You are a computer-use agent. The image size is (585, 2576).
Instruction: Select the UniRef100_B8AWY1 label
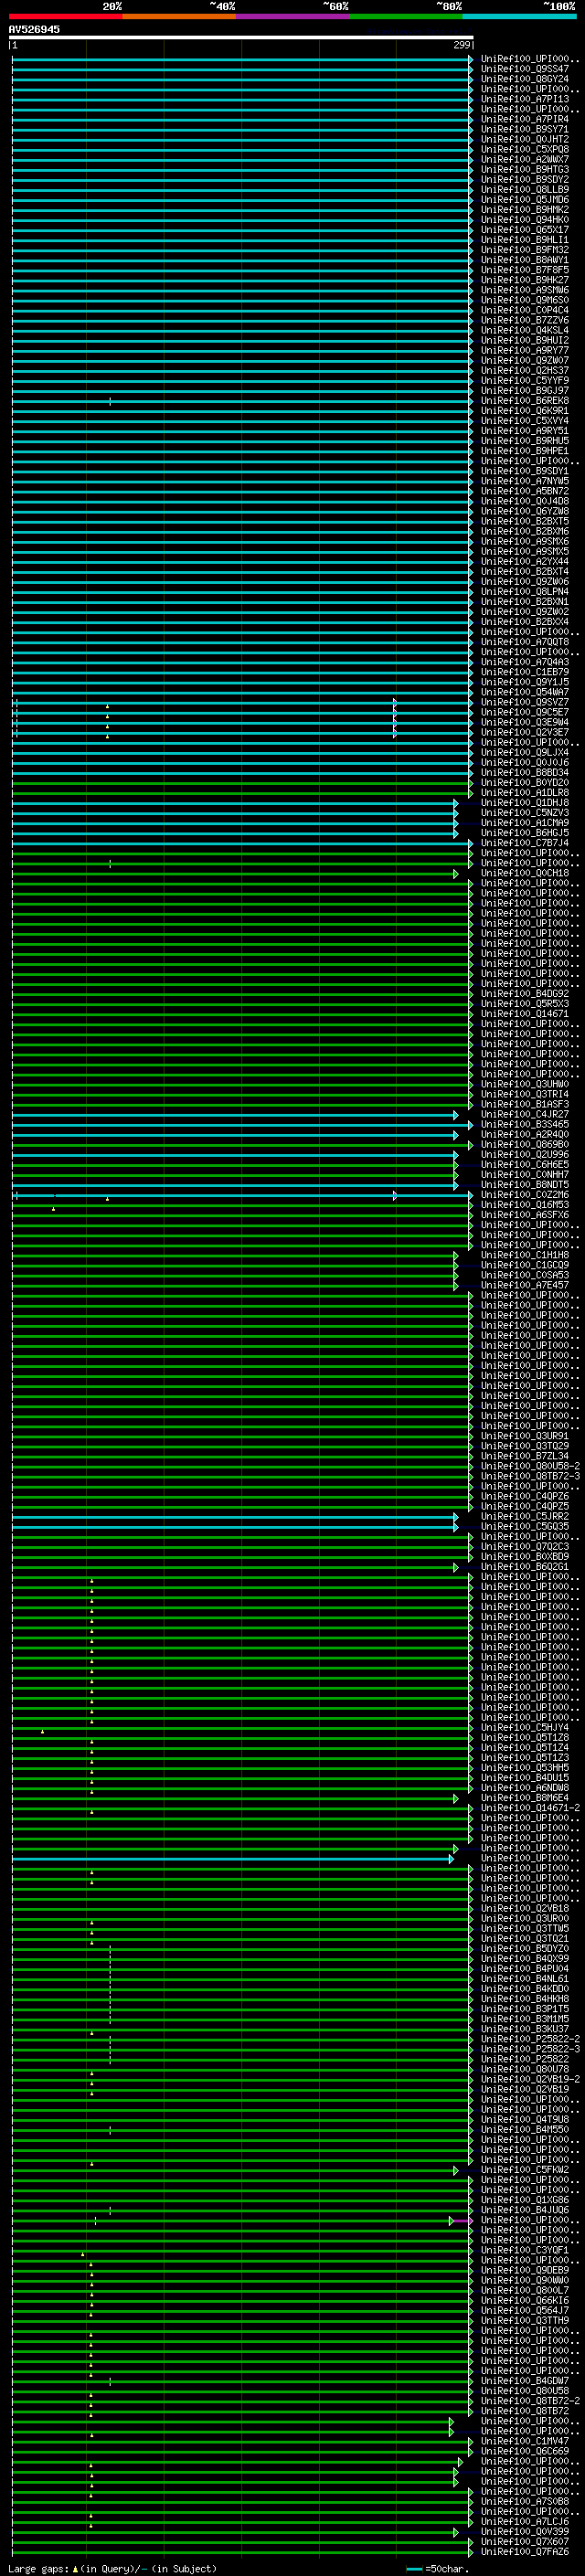tap(525, 260)
